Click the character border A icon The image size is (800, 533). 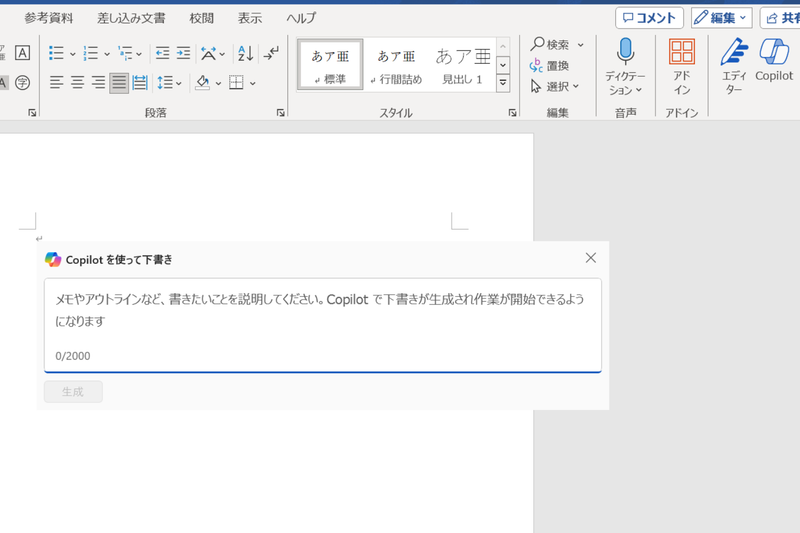click(22, 53)
